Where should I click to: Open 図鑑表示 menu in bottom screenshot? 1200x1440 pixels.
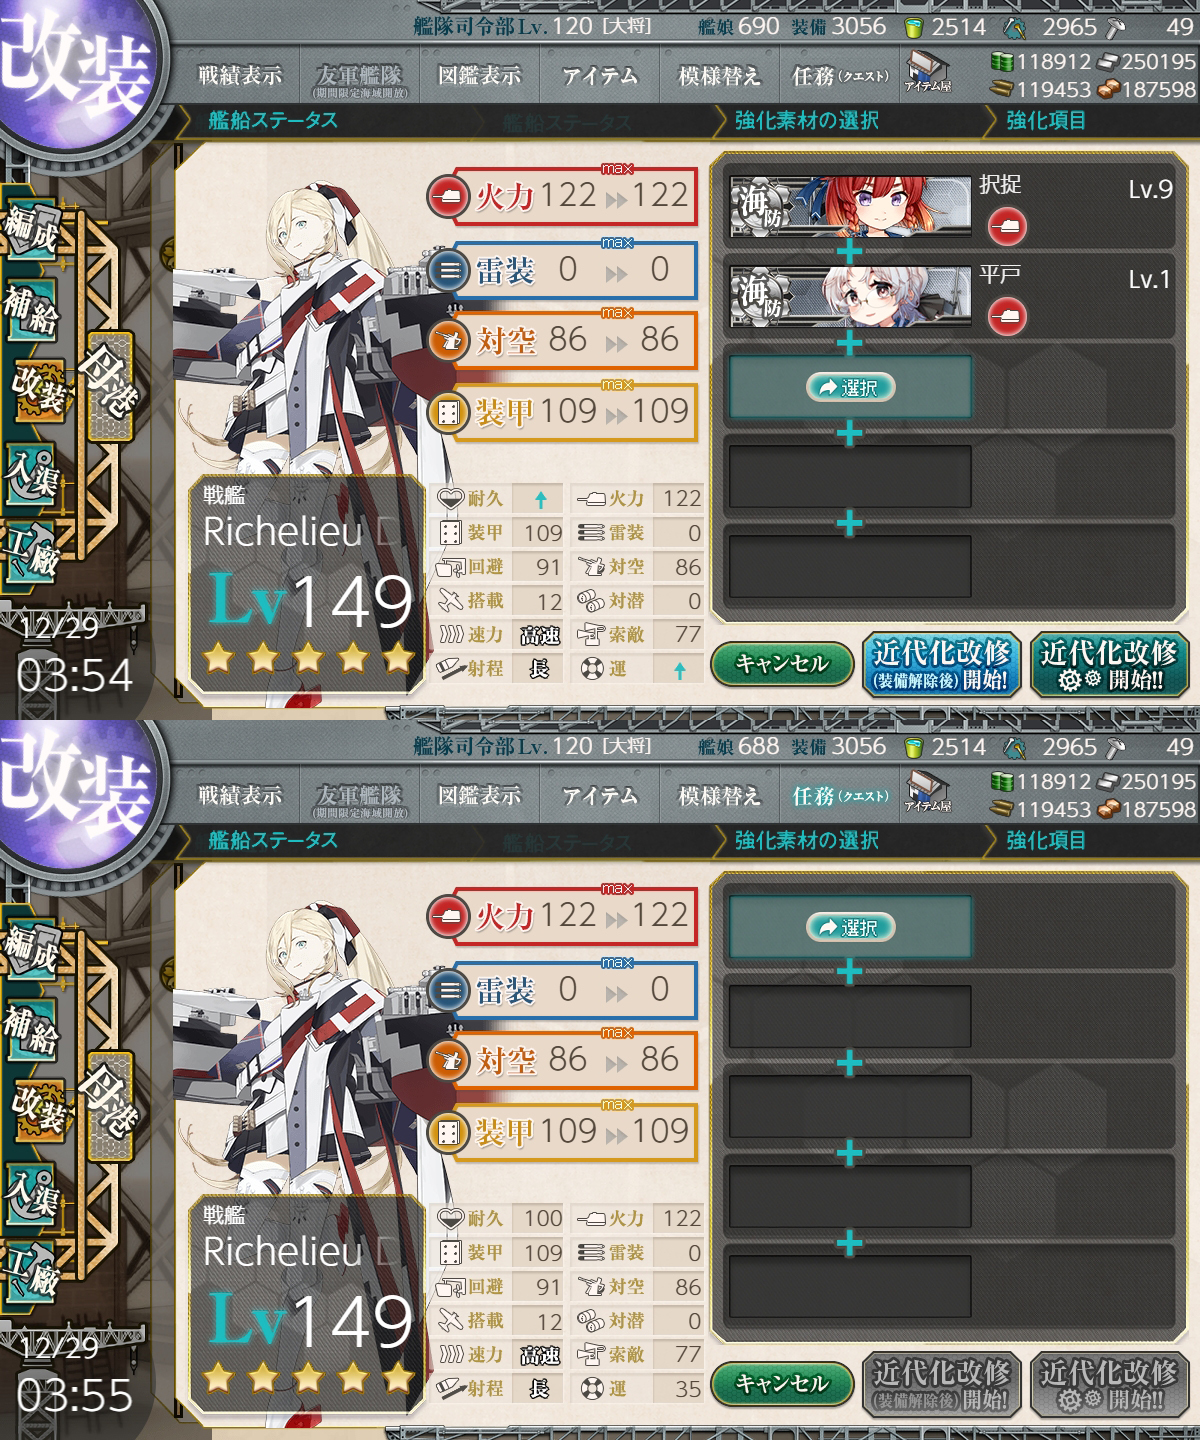click(480, 795)
